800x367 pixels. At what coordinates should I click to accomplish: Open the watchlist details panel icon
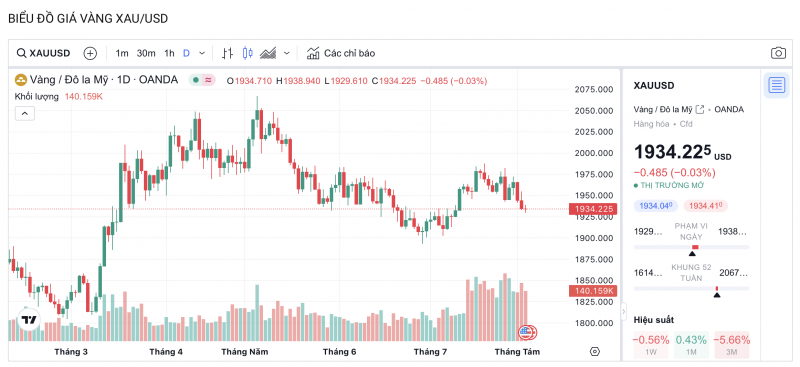[777, 85]
